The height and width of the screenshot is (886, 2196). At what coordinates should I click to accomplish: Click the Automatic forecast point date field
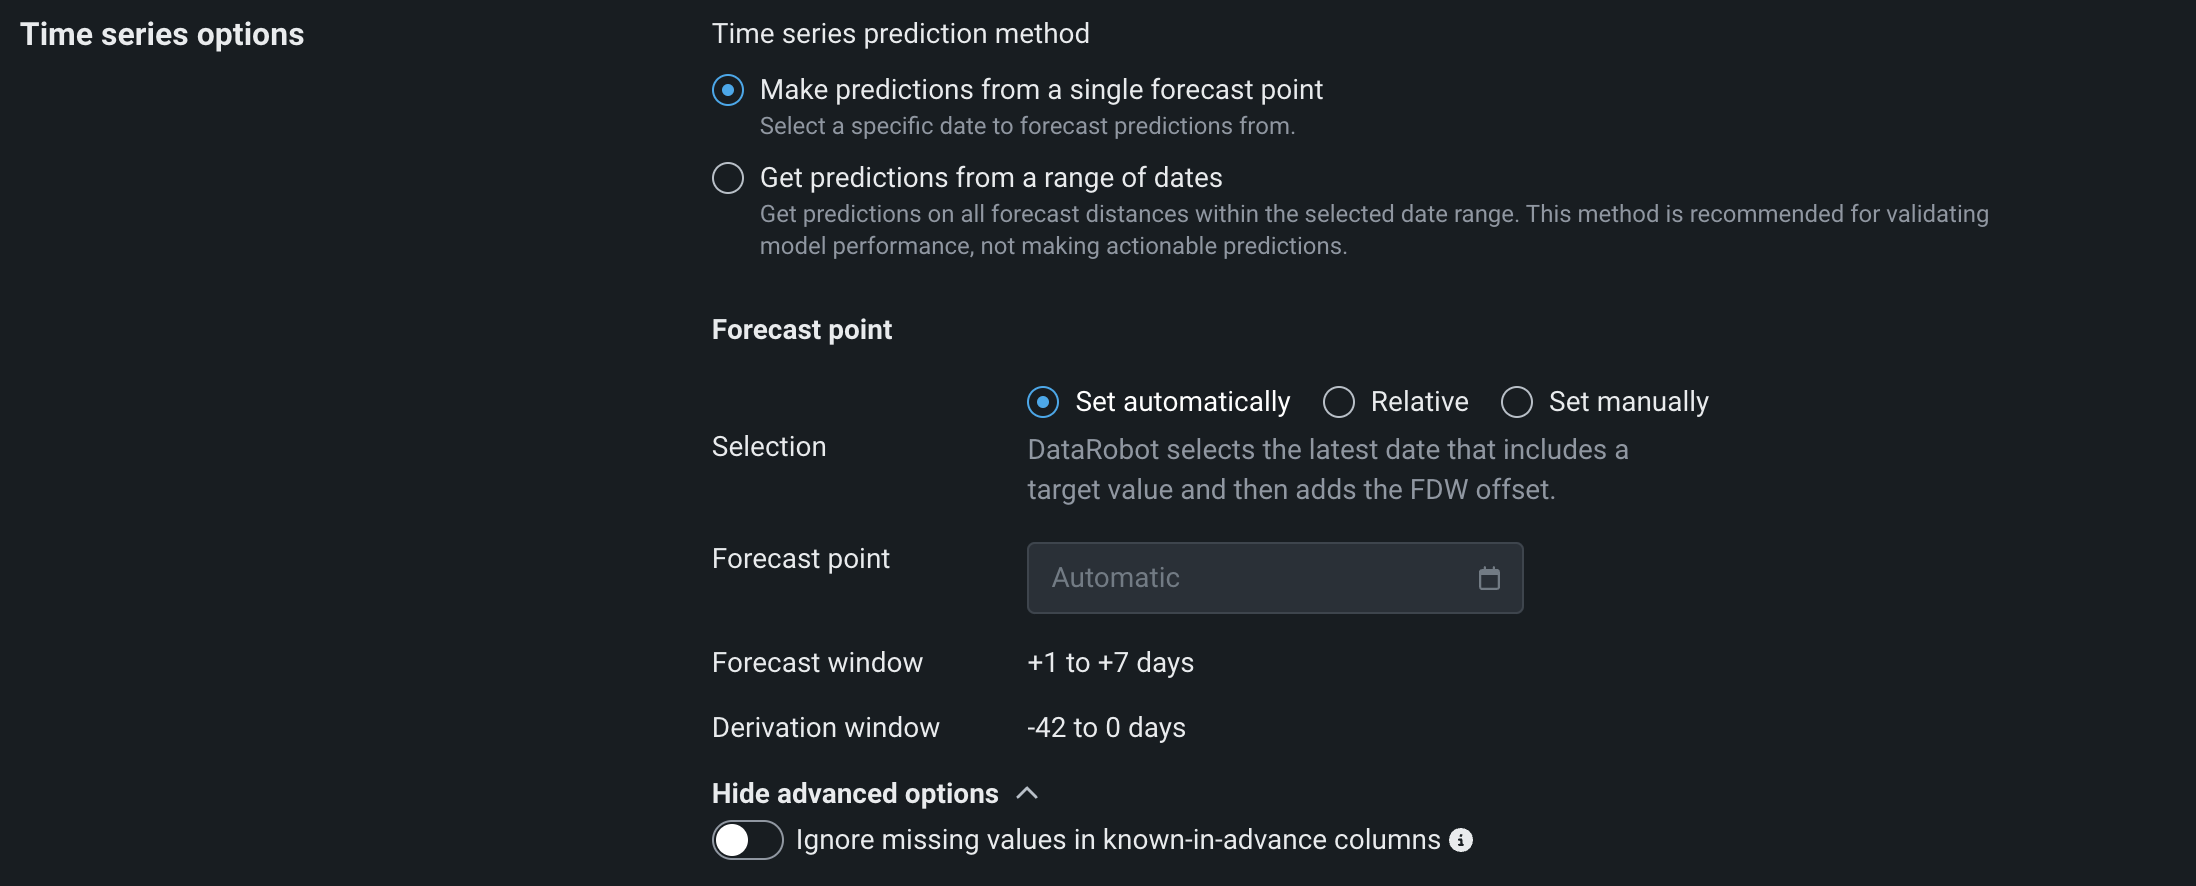click(1250, 578)
